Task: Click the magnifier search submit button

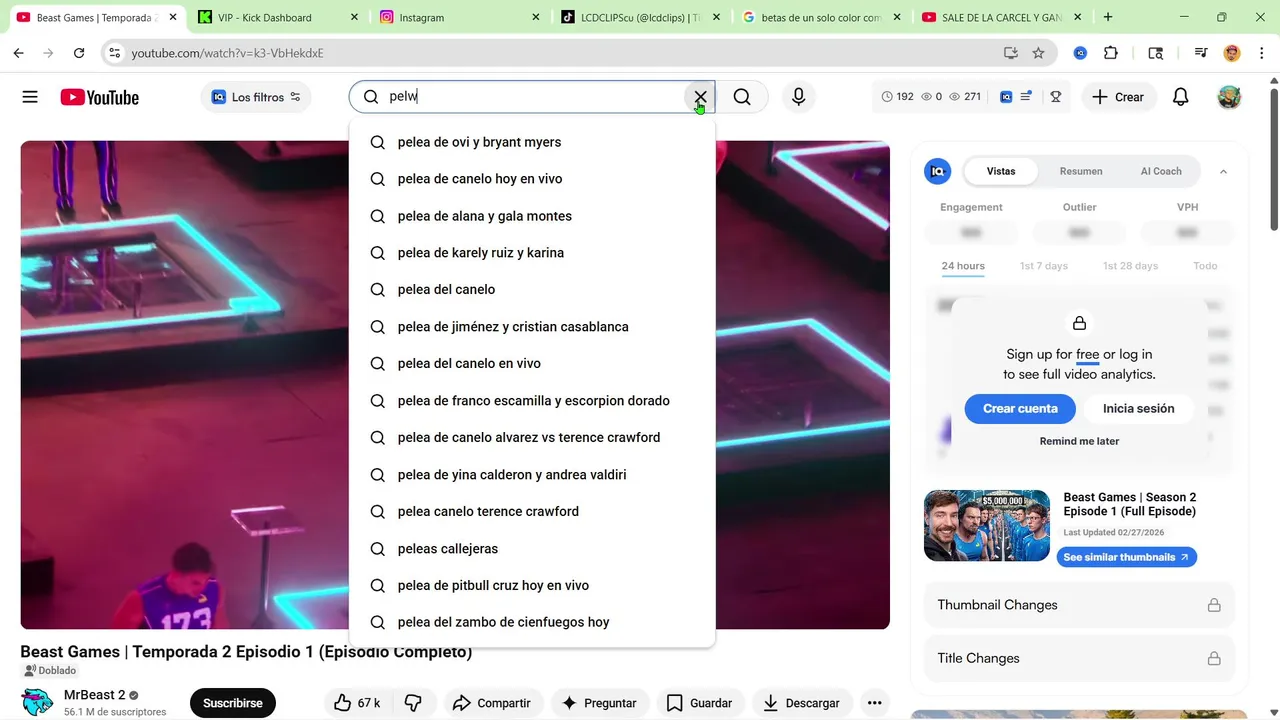Action: coord(742,97)
